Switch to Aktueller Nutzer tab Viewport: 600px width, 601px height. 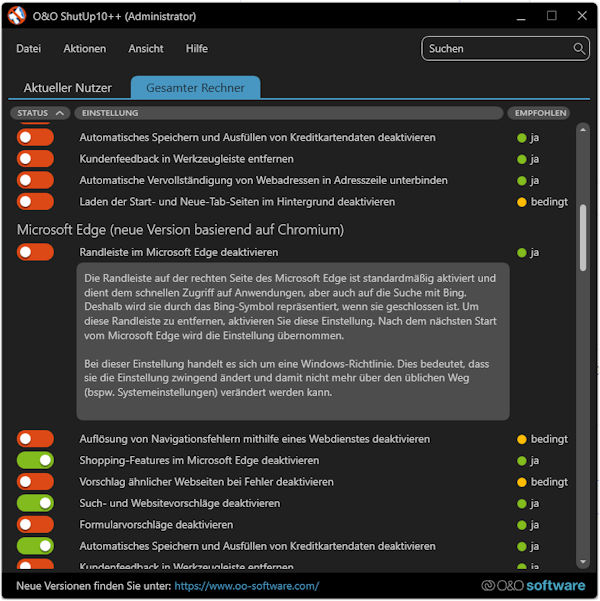click(67, 88)
